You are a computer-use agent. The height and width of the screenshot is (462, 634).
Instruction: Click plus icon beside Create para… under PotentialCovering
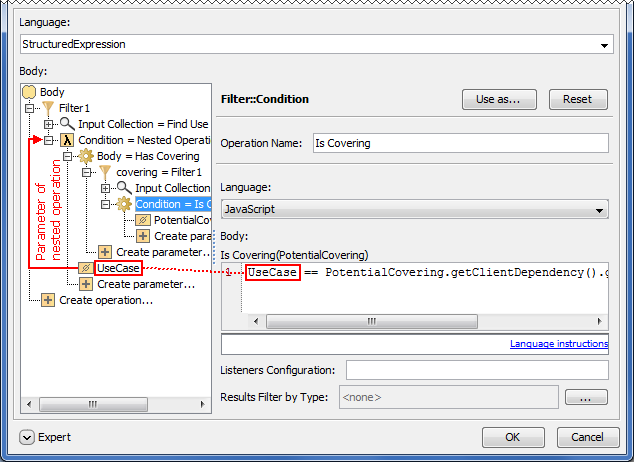143,236
